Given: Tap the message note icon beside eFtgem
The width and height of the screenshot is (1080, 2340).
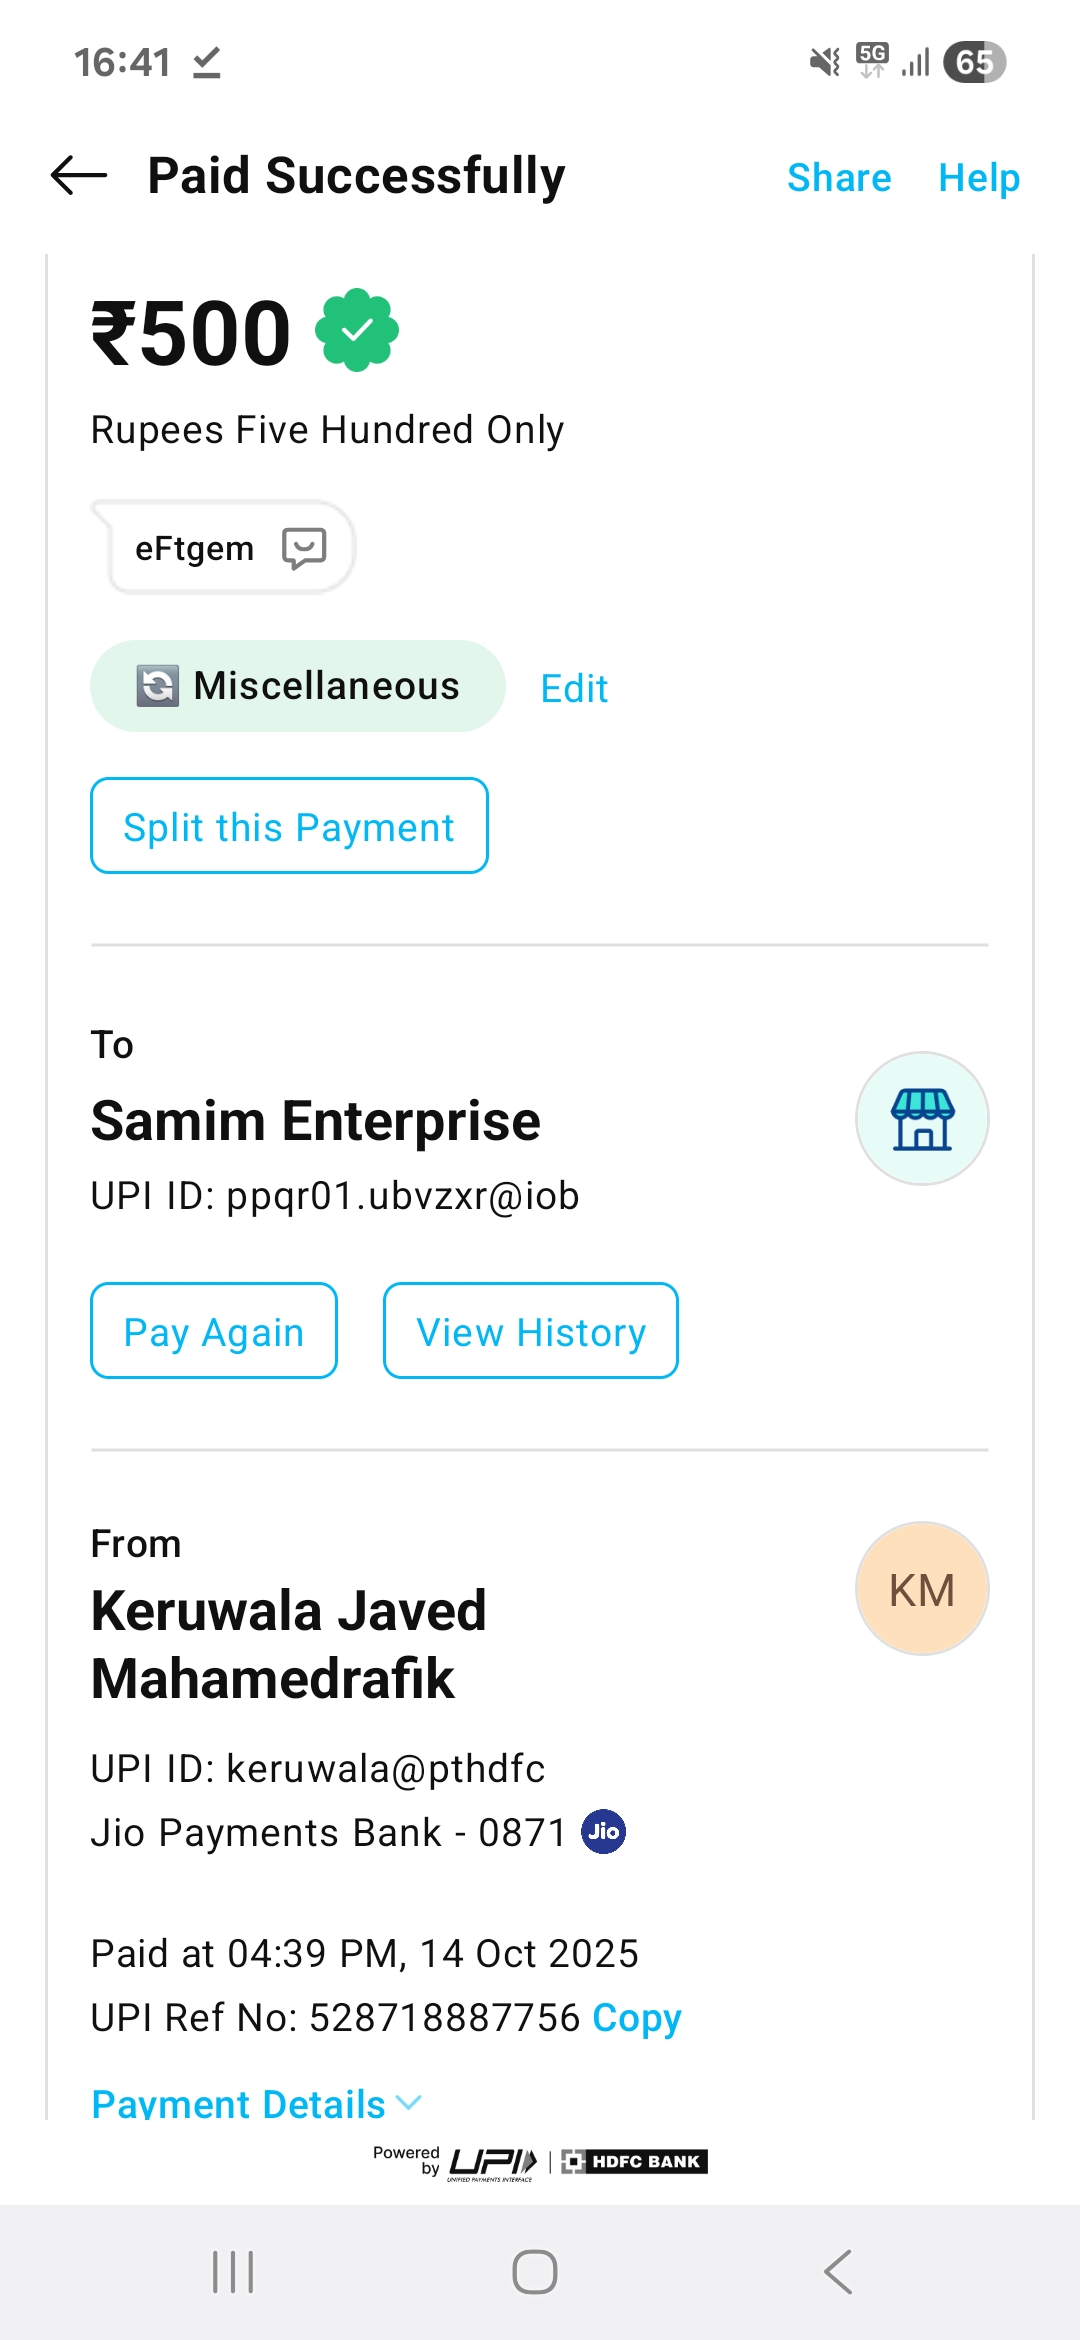Looking at the screenshot, I should click(x=304, y=548).
